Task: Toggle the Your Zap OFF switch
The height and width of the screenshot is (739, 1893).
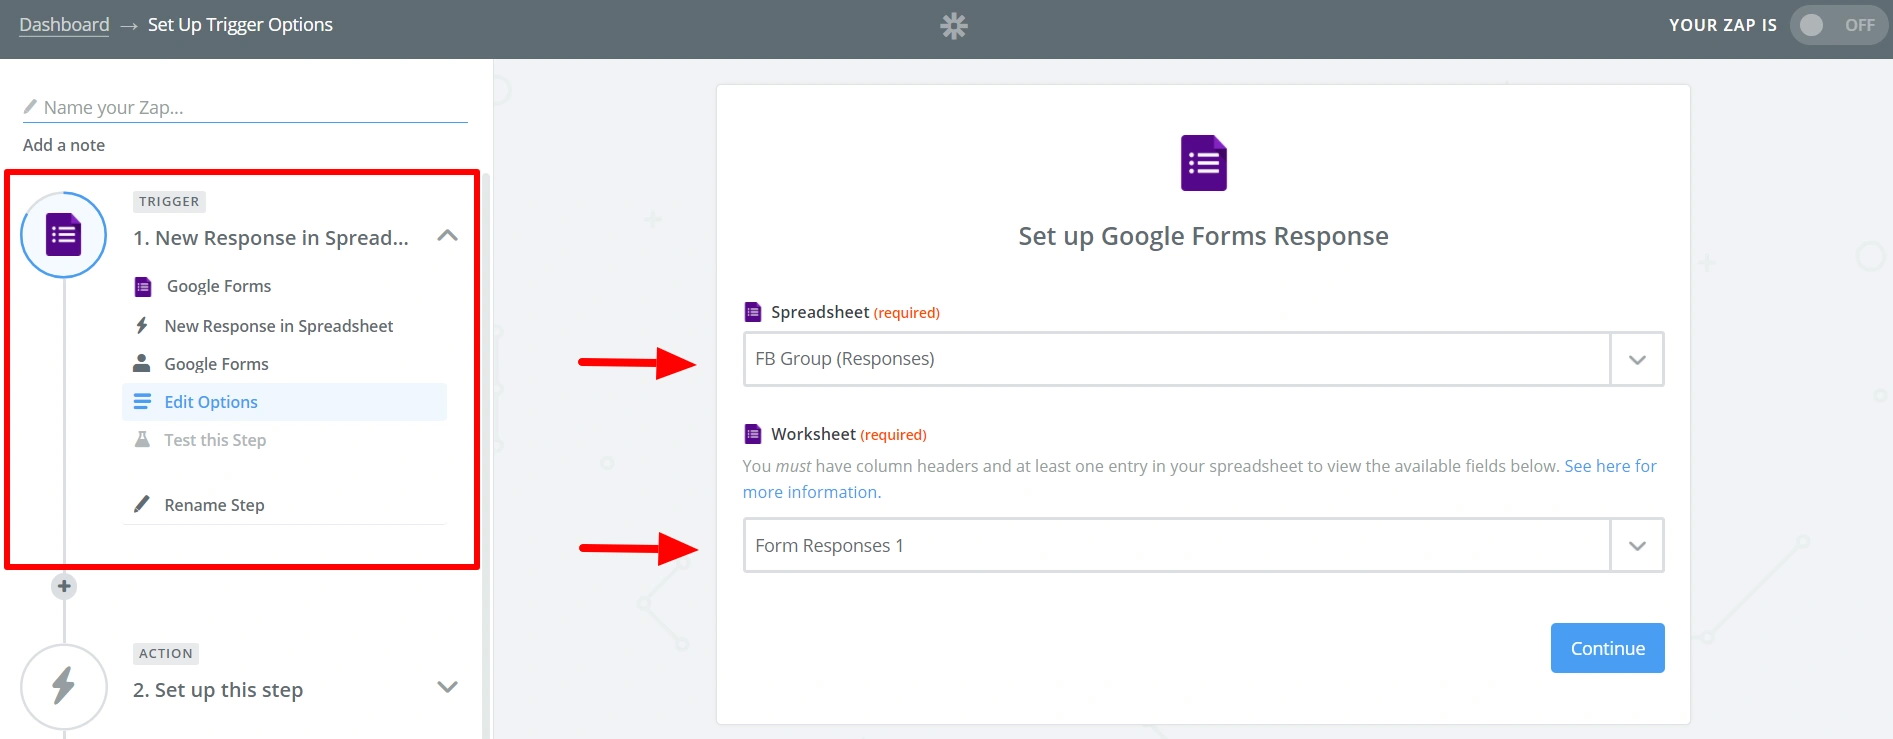Action: click(x=1838, y=25)
